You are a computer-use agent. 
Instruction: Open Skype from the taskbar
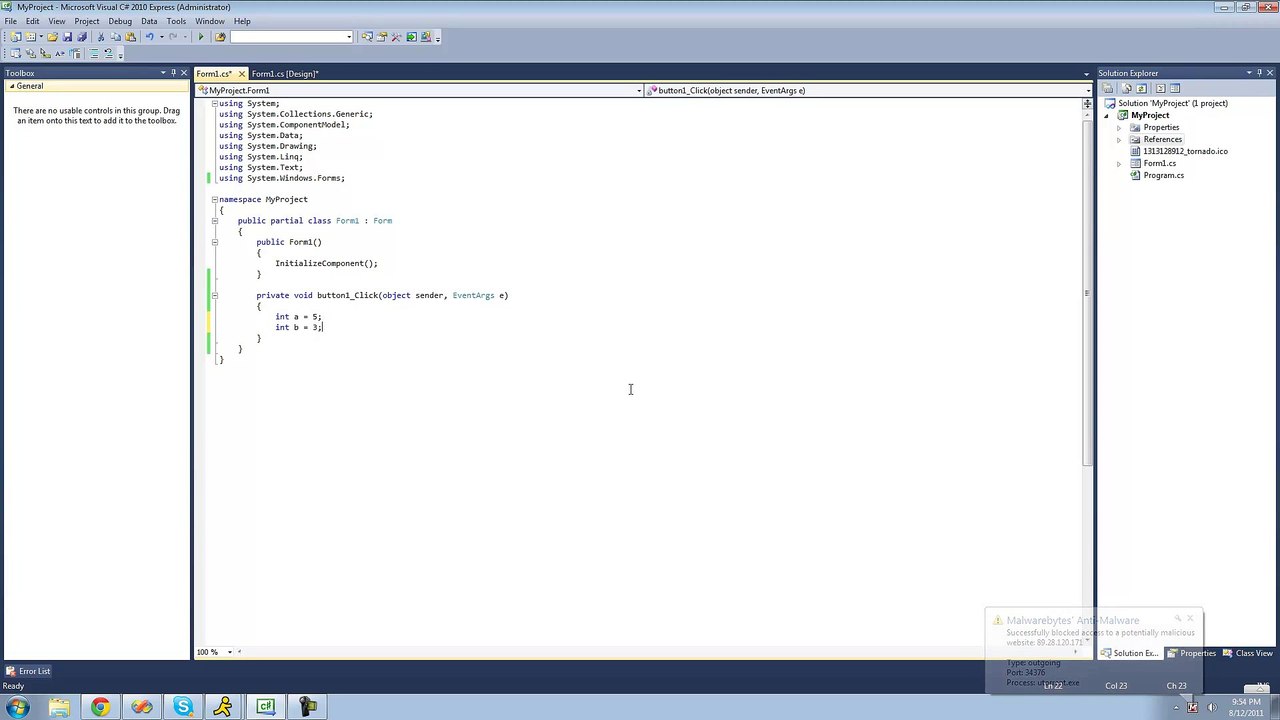183,707
